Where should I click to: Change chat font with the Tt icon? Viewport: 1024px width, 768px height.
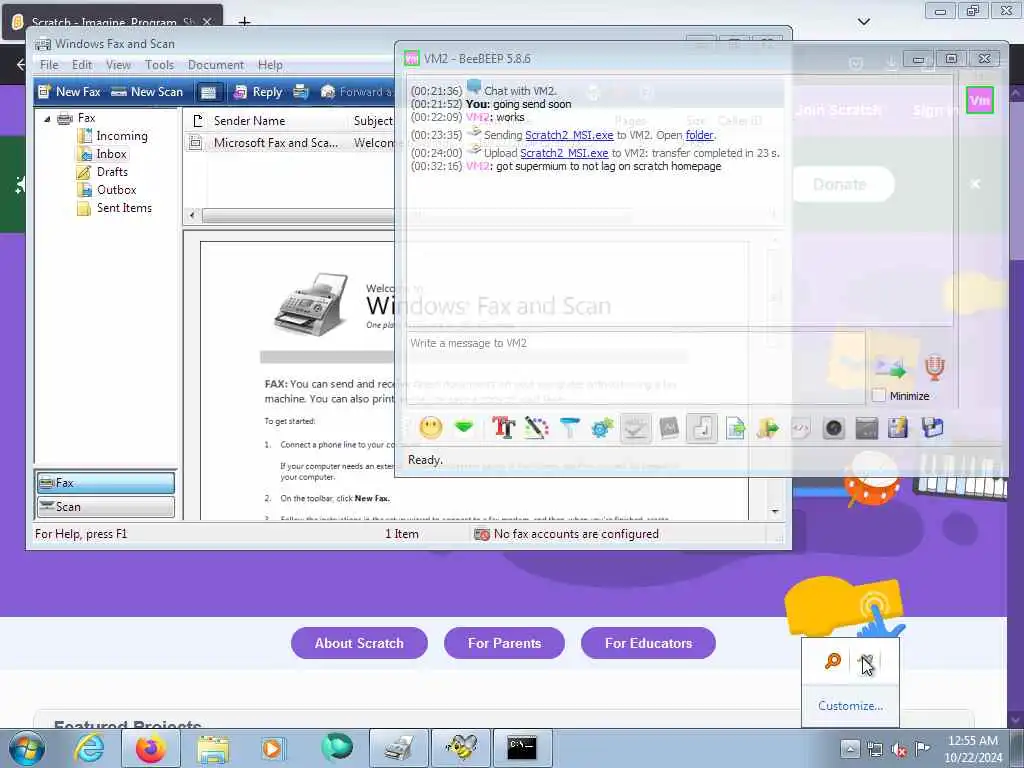[x=504, y=428]
